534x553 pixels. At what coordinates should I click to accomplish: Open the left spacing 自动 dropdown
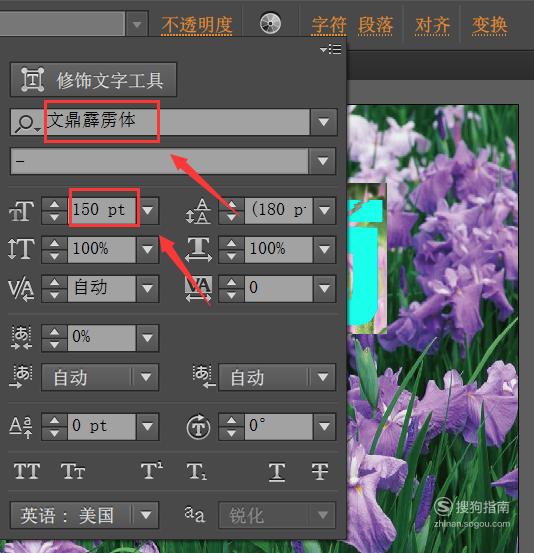pos(100,377)
